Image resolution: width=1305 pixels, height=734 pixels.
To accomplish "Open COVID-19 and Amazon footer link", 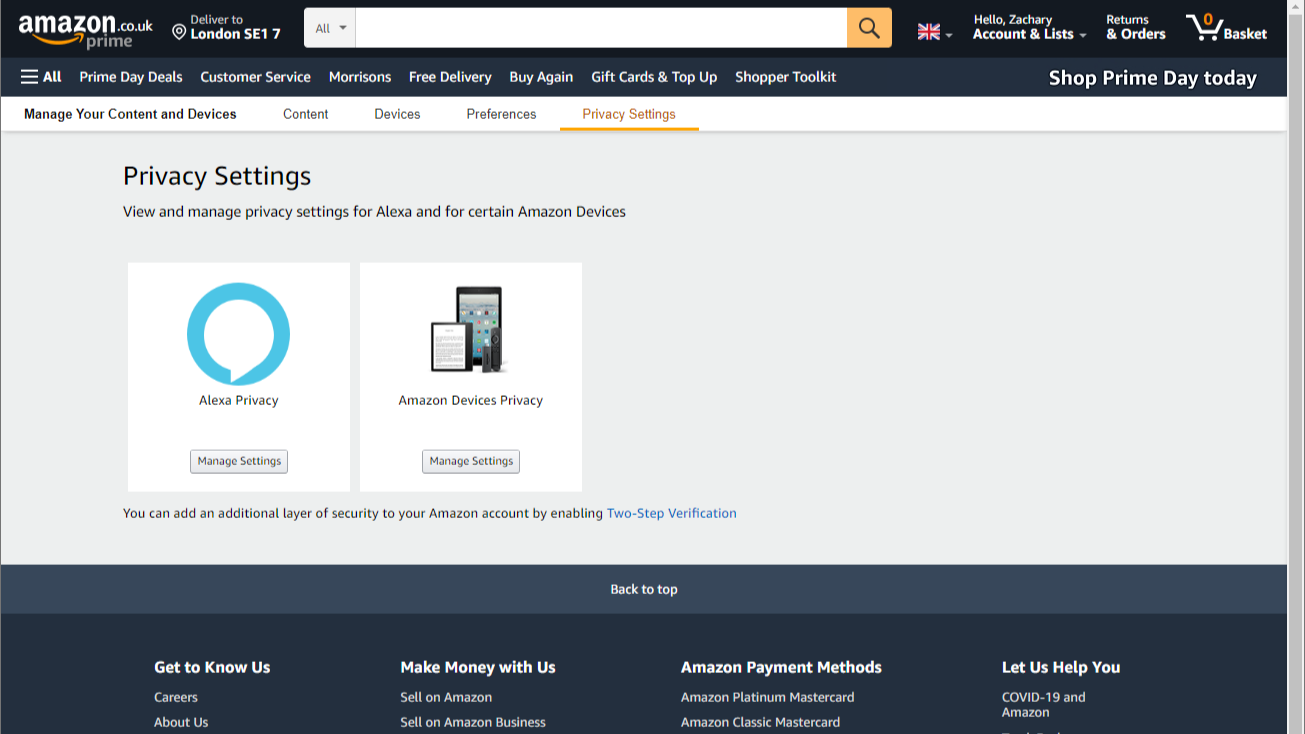I will tap(1043, 705).
